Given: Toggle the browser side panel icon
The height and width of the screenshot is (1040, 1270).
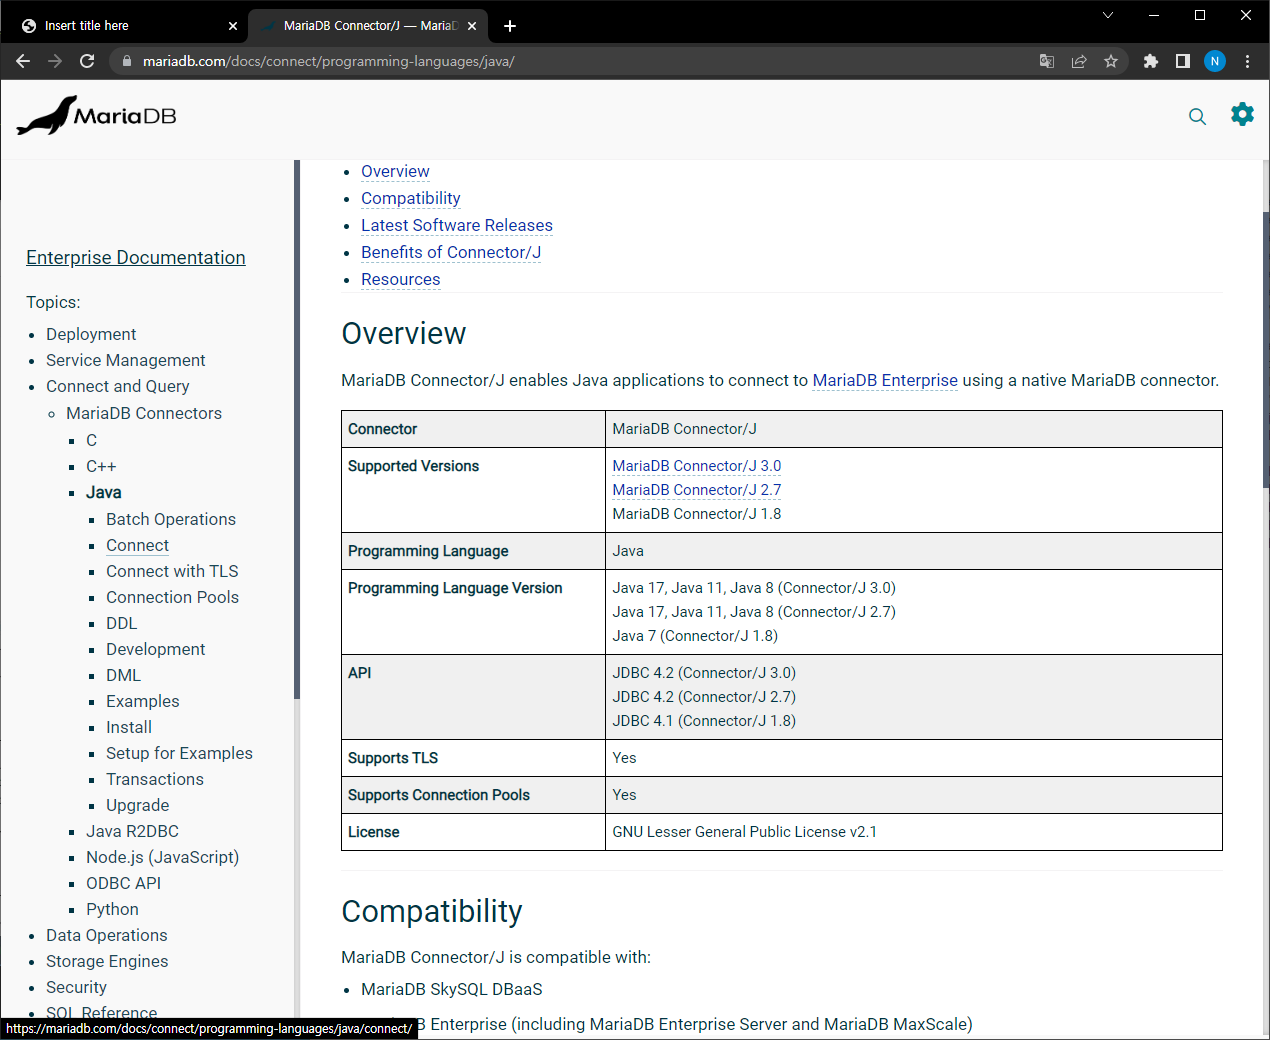Looking at the screenshot, I should tap(1183, 61).
